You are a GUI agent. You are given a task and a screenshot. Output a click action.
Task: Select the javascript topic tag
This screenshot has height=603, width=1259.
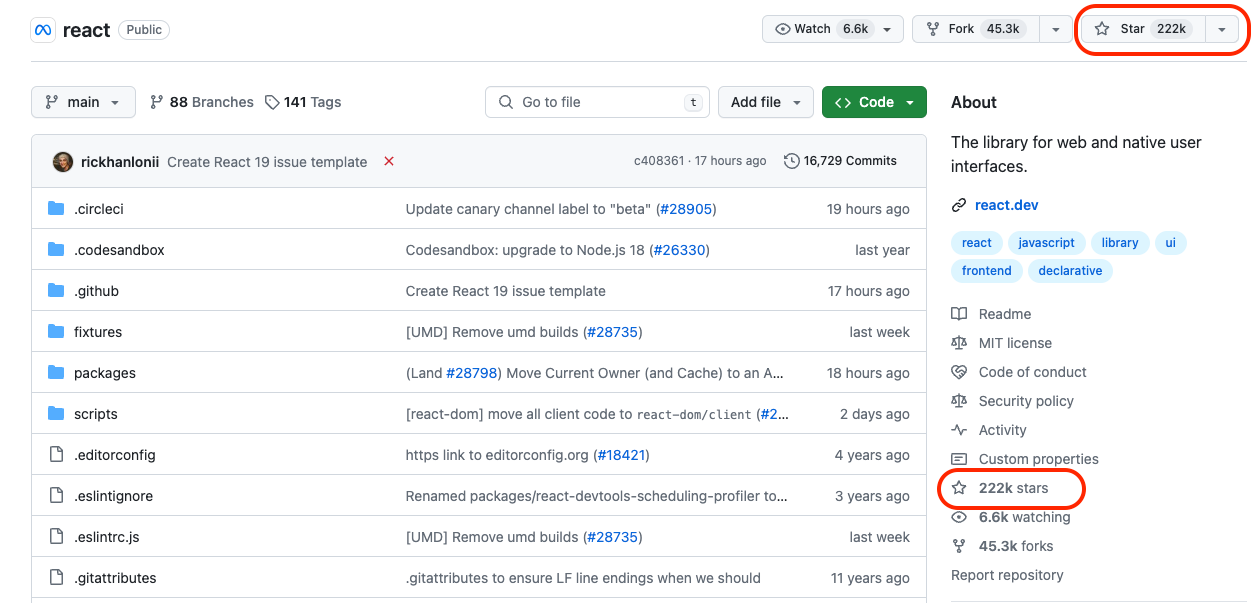tap(1047, 243)
